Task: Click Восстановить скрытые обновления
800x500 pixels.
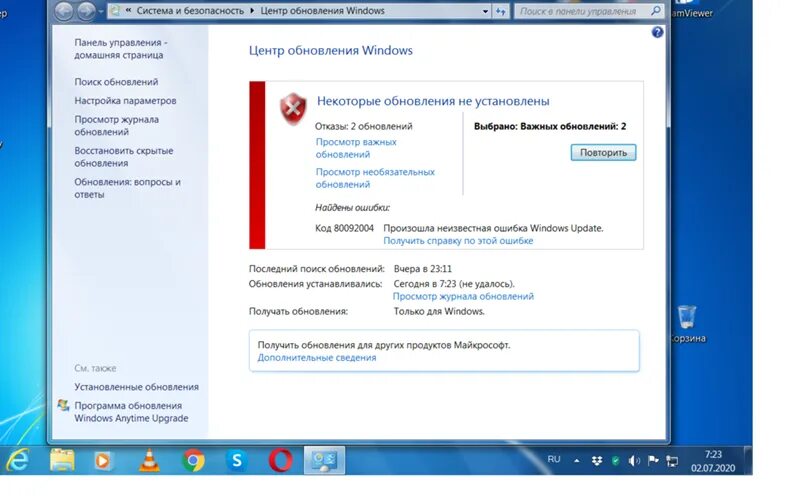Action: point(124,157)
